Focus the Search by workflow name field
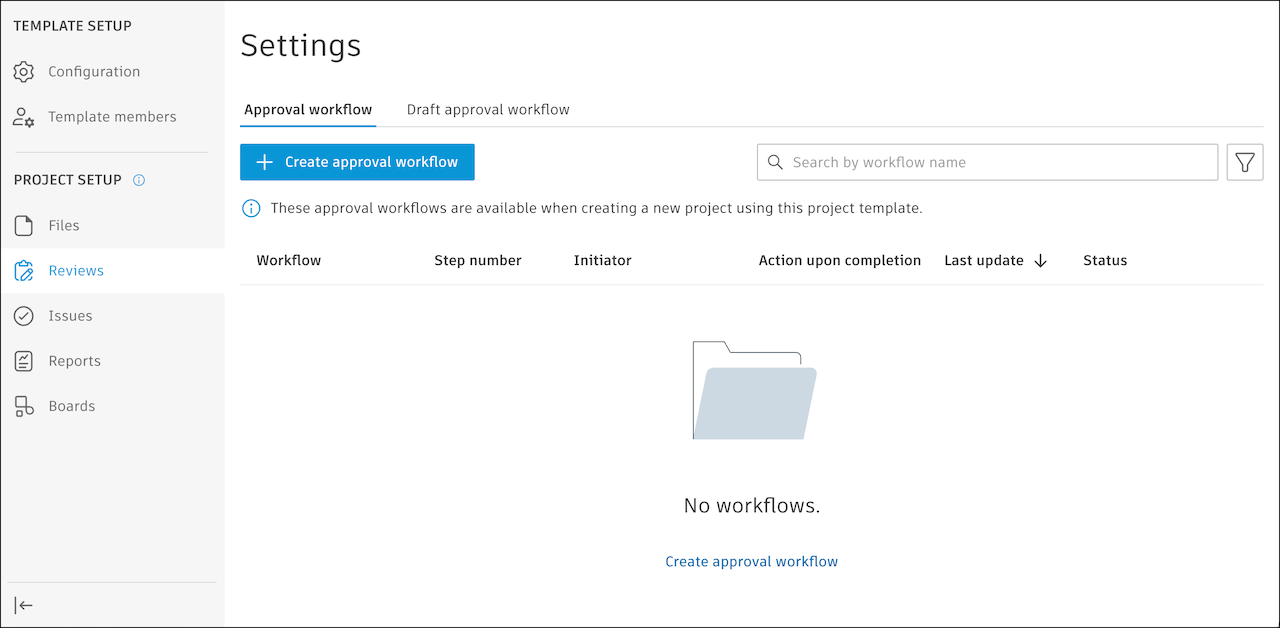 coord(987,162)
